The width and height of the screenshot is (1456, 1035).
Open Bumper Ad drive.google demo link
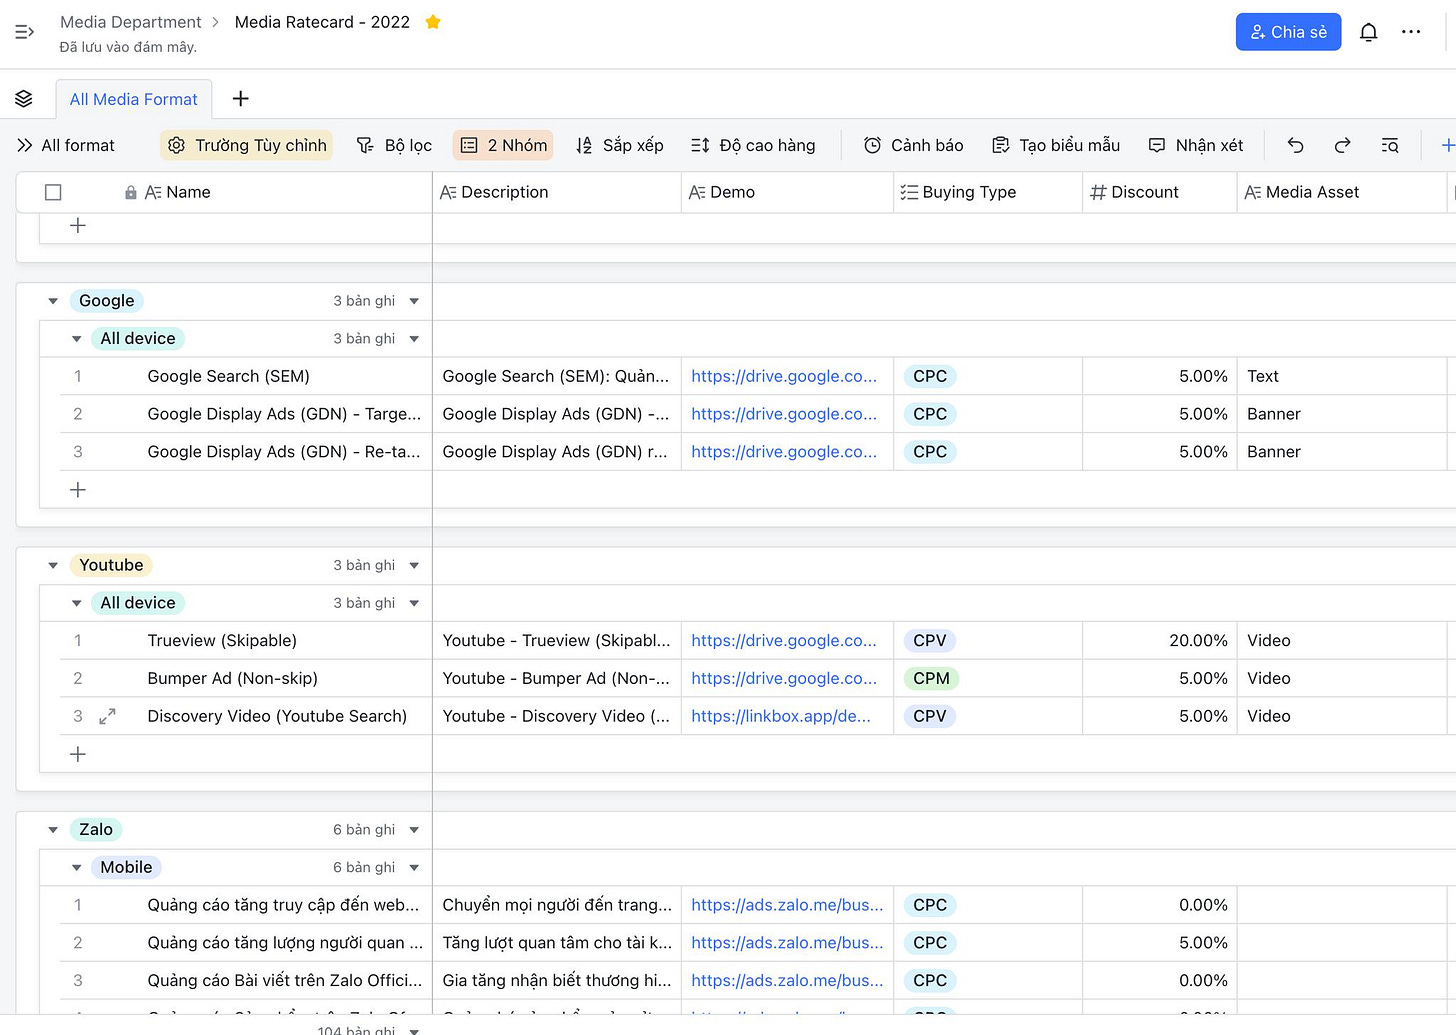[784, 678]
